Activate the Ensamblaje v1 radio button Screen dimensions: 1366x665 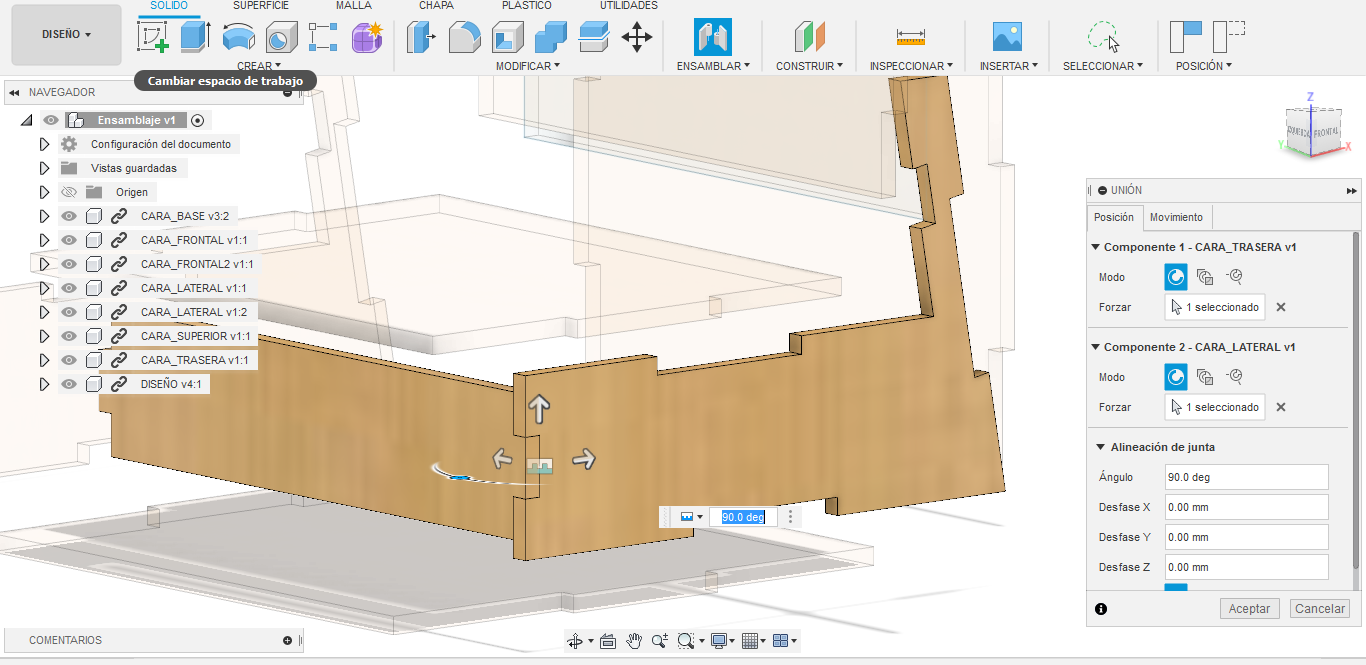pos(197,120)
